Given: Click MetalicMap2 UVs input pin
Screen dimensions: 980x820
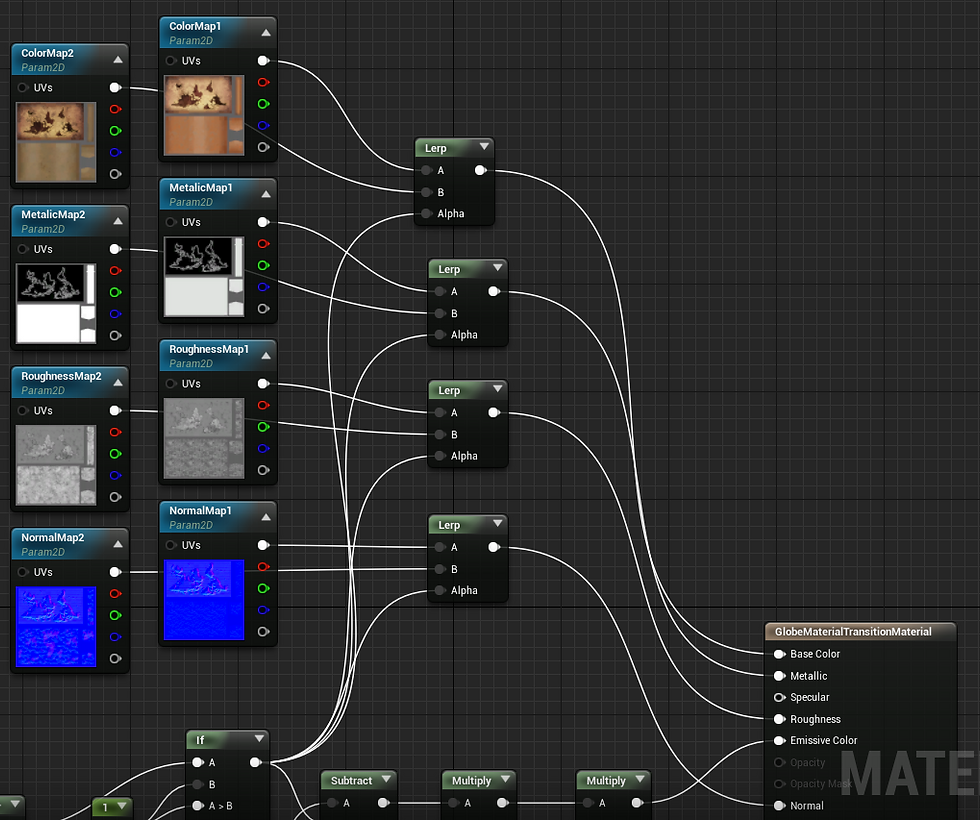Looking at the screenshot, I should [x=23, y=249].
